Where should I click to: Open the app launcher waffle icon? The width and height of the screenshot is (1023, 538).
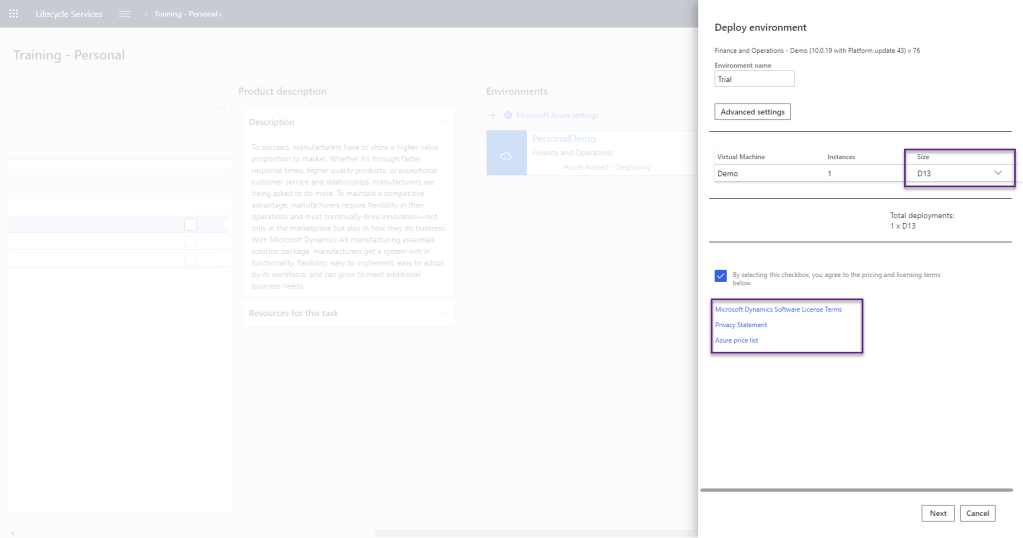pos(15,14)
